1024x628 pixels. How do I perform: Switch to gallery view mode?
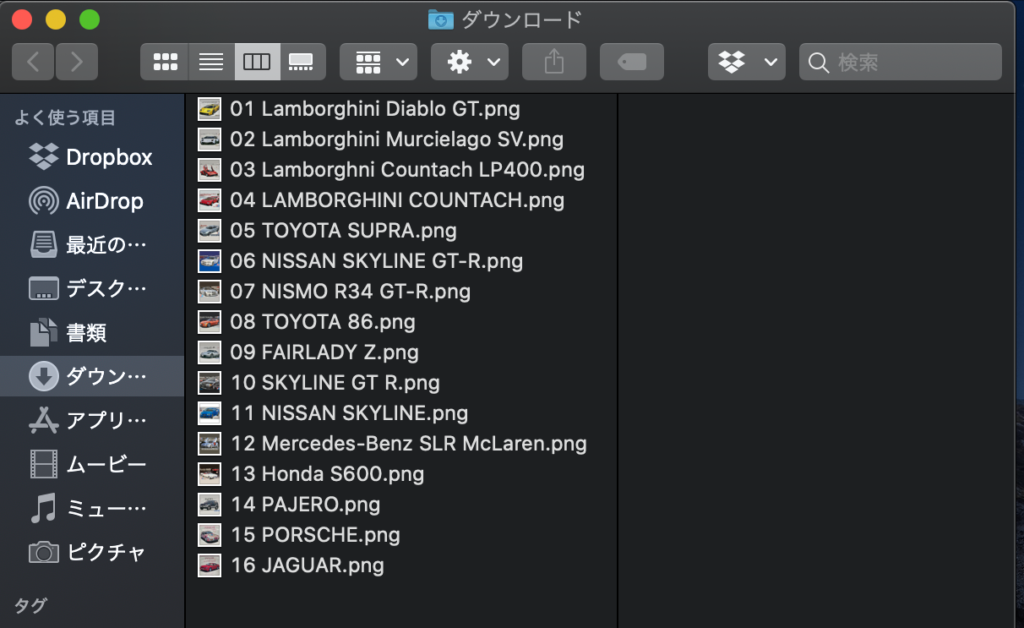click(x=300, y=62)
